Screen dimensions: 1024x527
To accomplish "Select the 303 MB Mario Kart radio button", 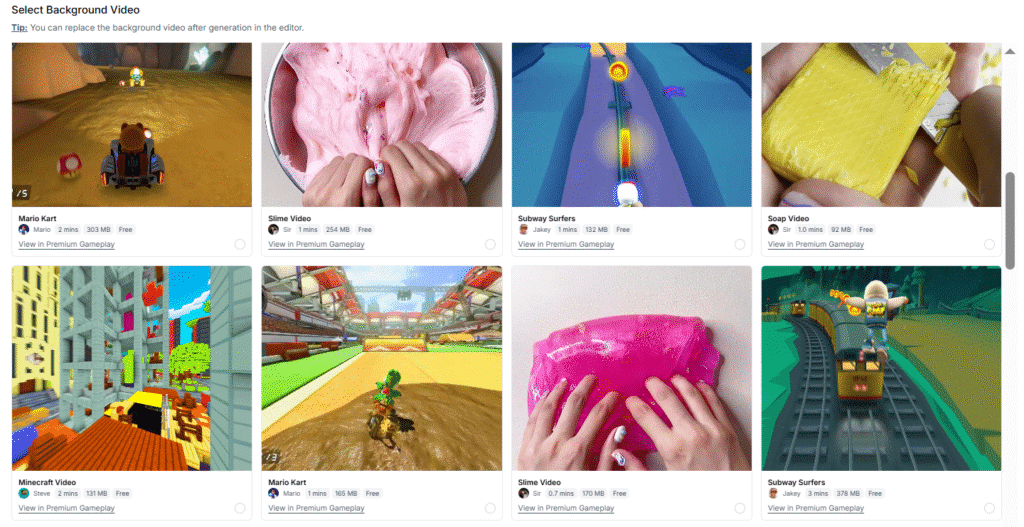I will pyautogui.click(x=240, y=244).
